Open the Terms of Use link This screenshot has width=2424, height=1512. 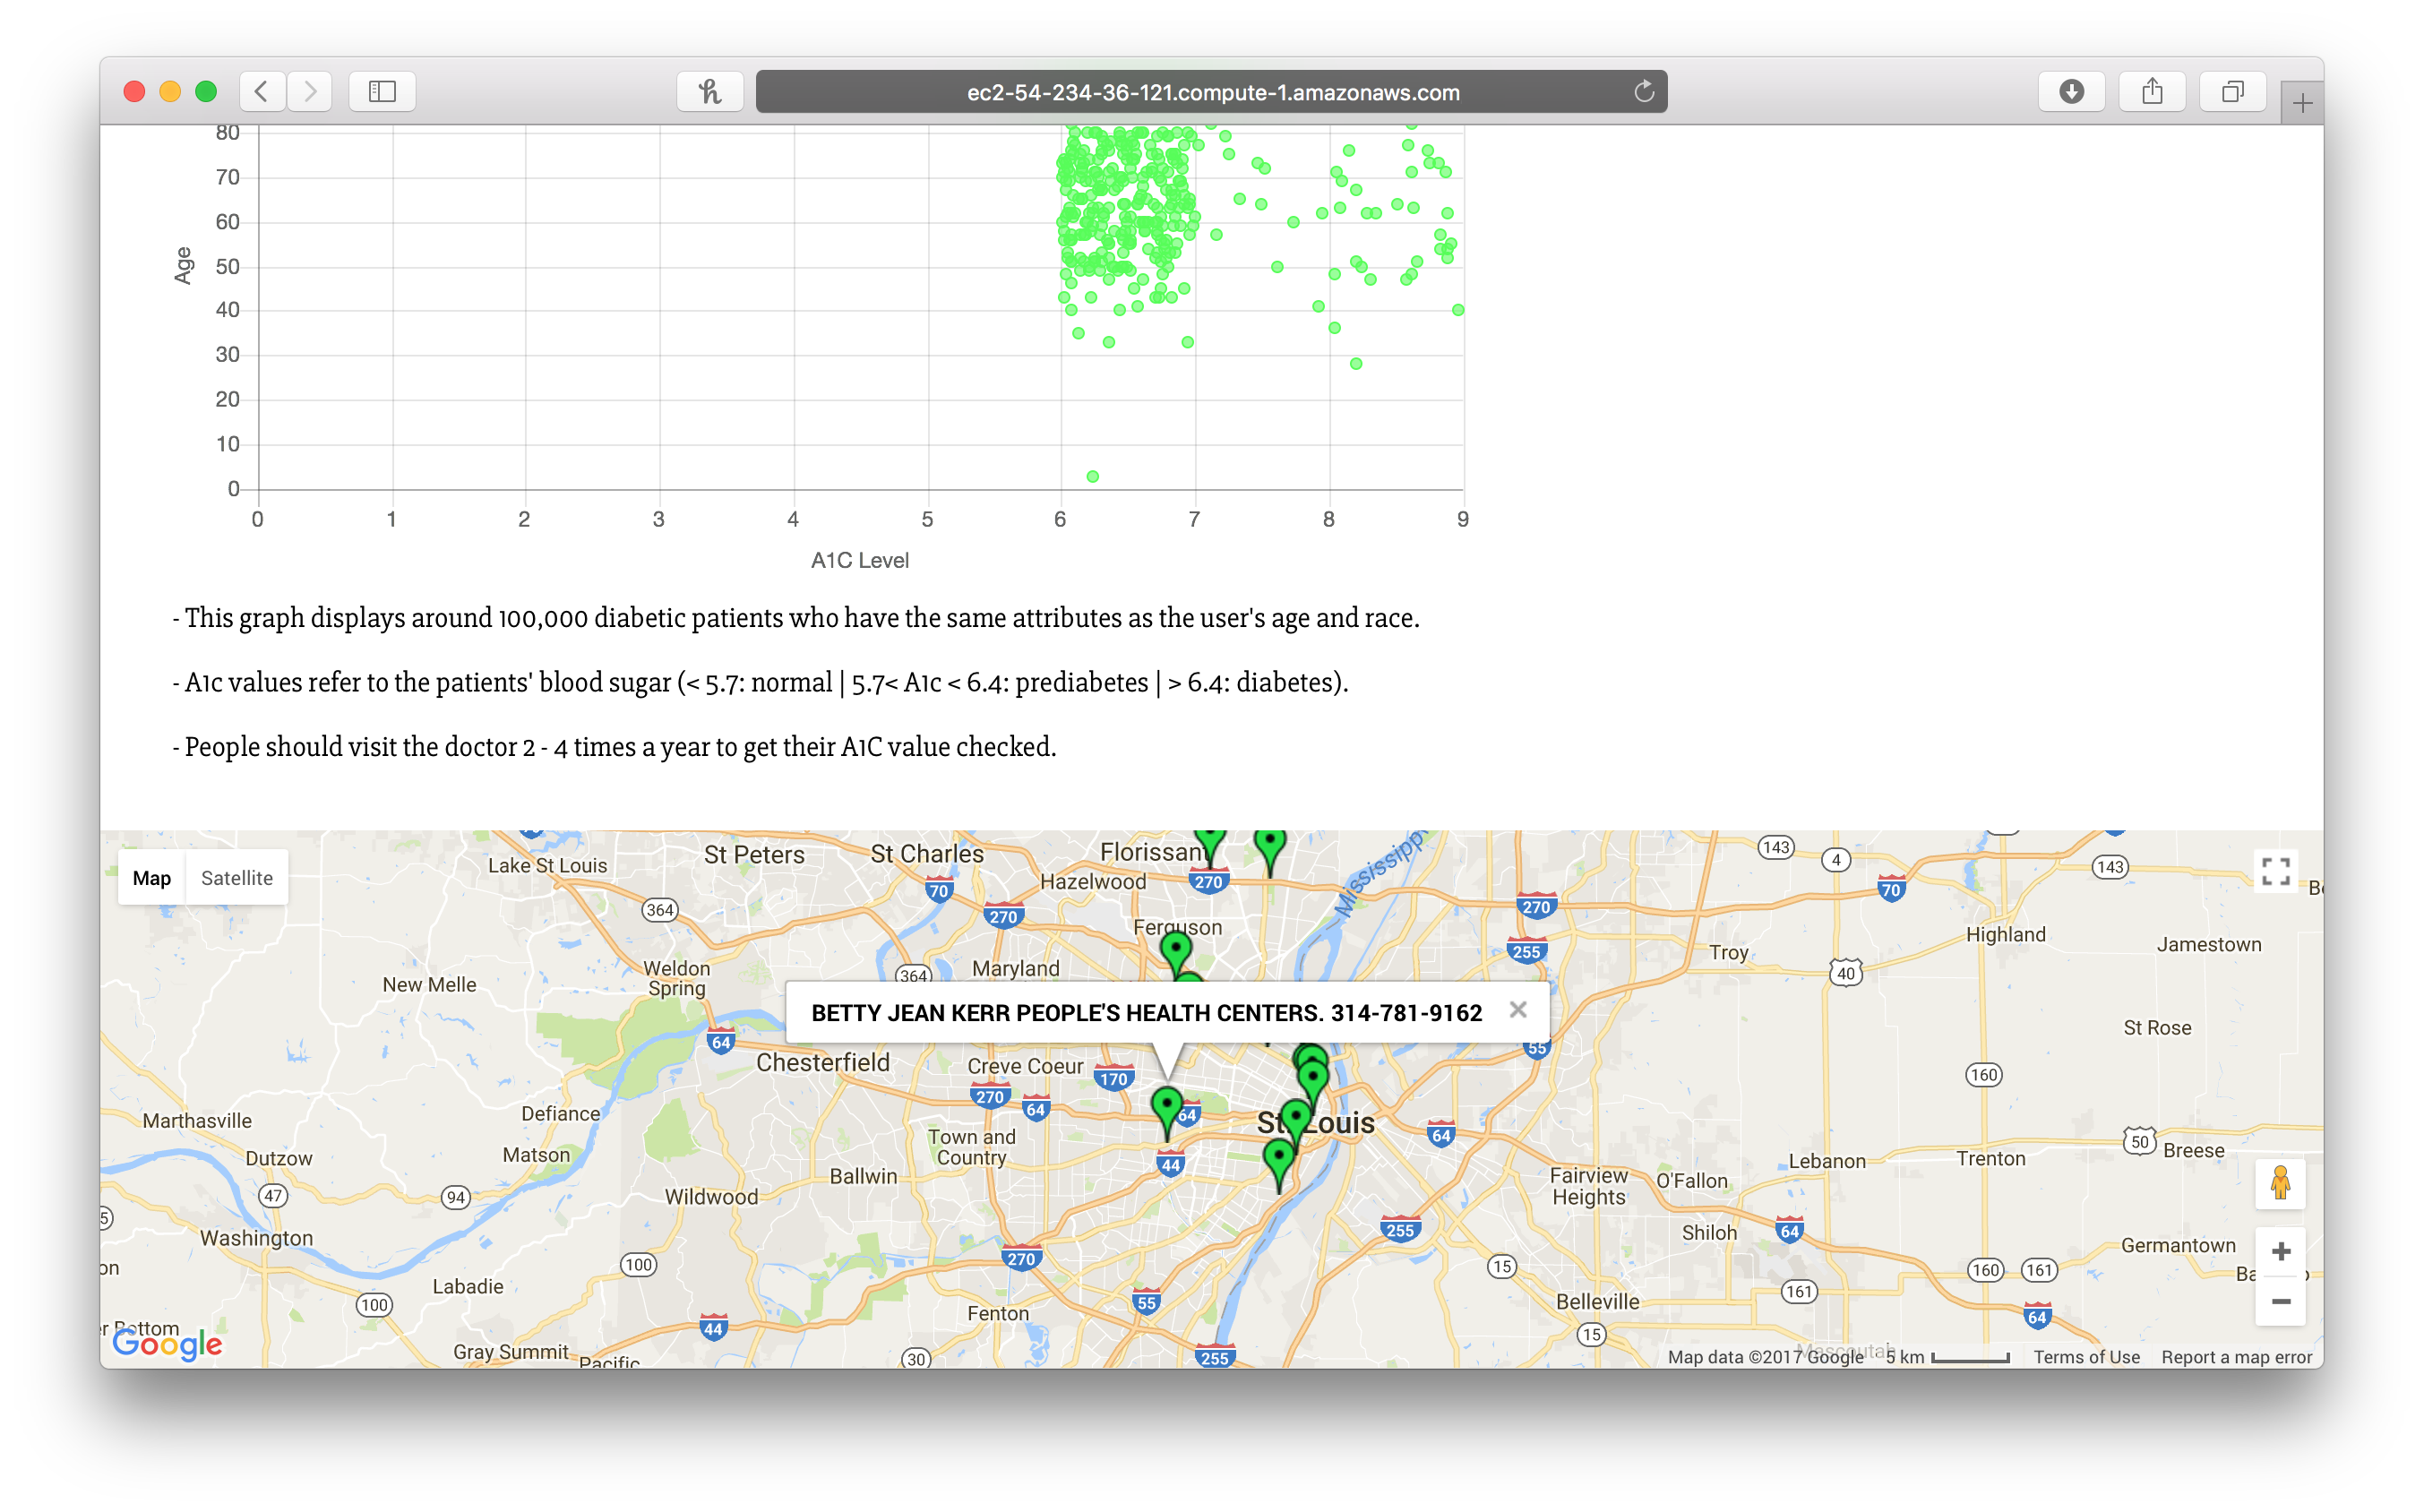2086,1357
